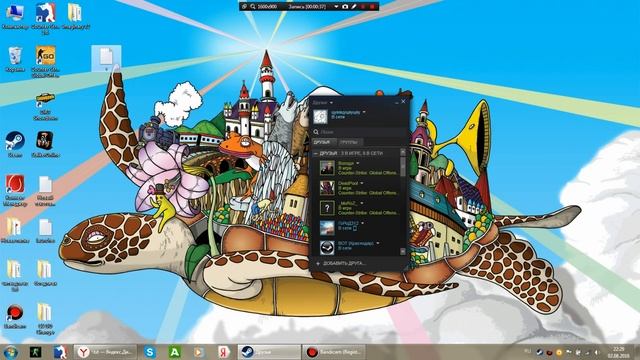Open Bandicam recording bar dropdown arrow
This screenshot has height=360, width=640.
click(x=336, y=7)
